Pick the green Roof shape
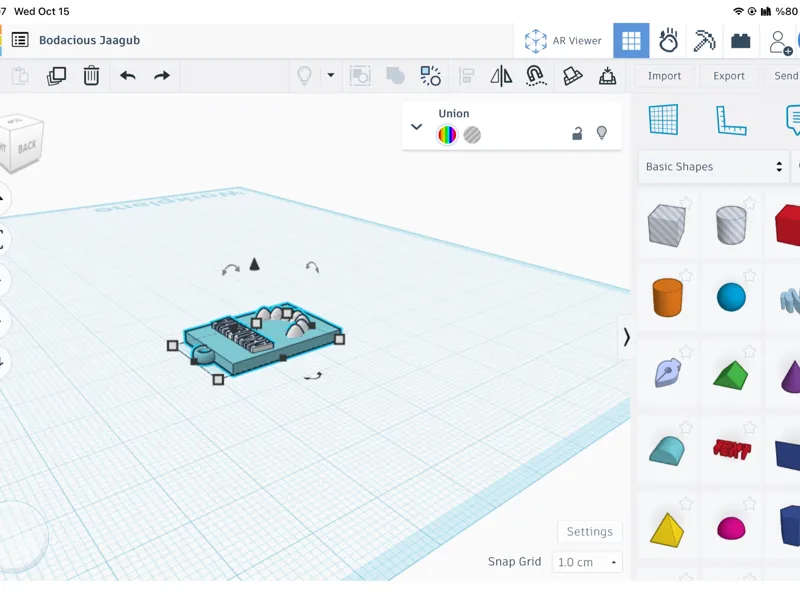This screenshot has width=800, height=600. [731, 375]
